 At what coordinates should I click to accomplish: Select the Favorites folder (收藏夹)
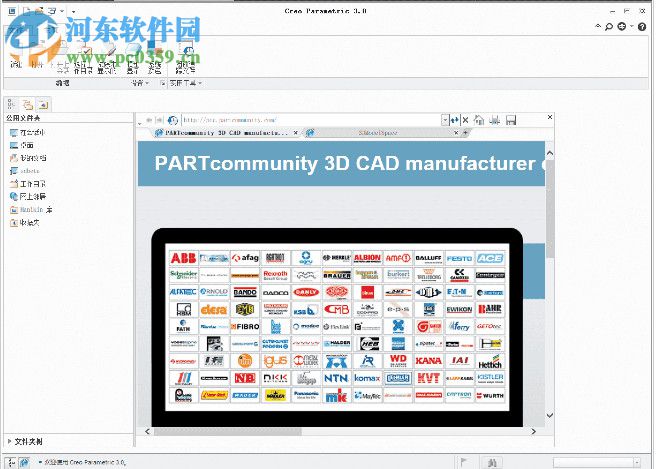tap(24, 222)
